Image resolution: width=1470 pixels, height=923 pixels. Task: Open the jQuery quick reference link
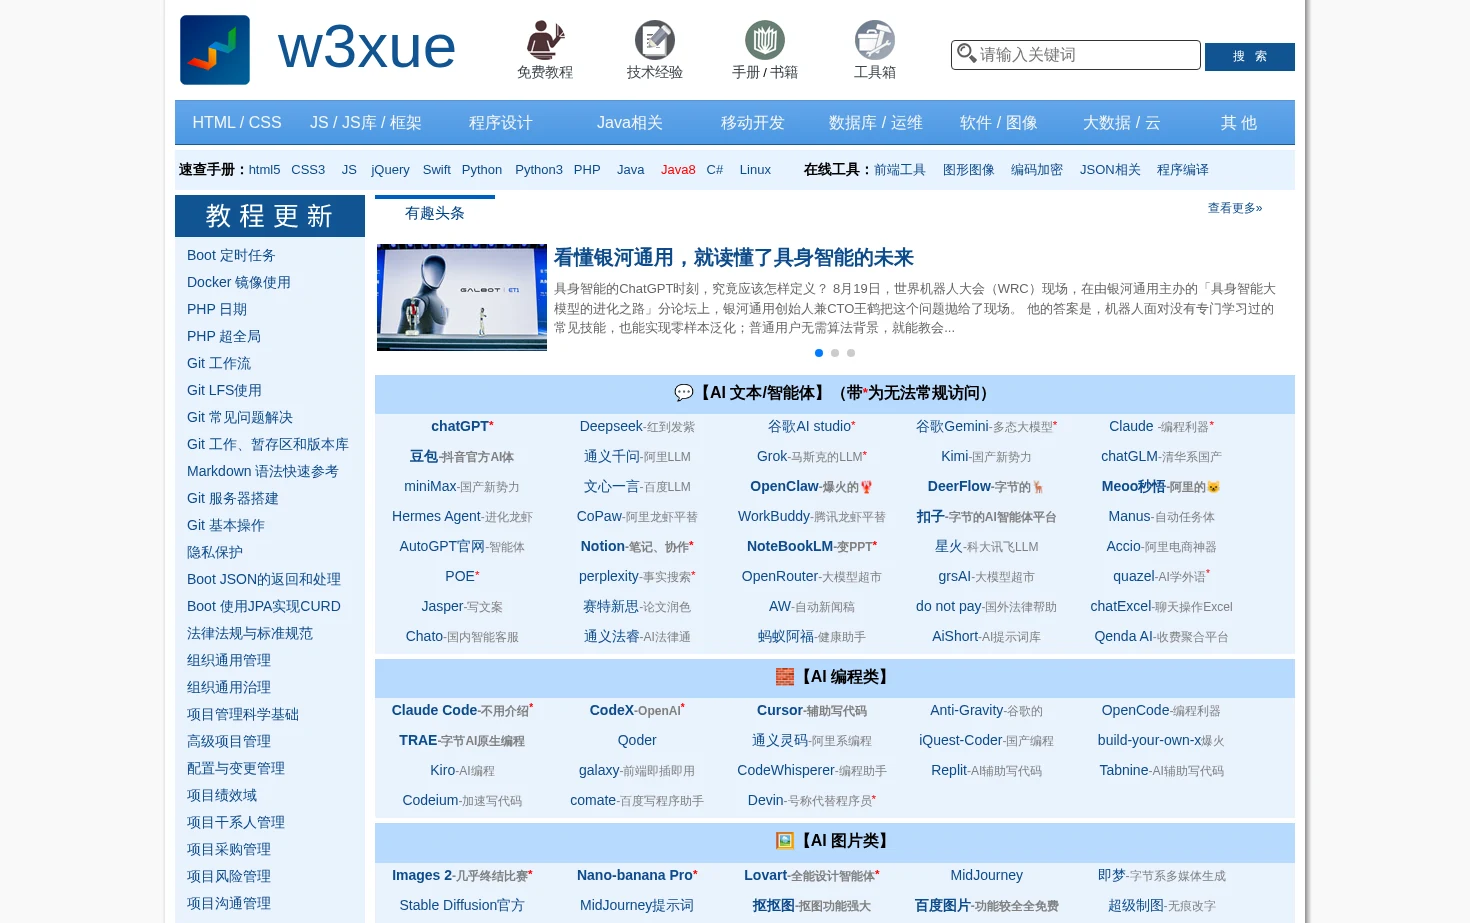(x=390, y=170)
